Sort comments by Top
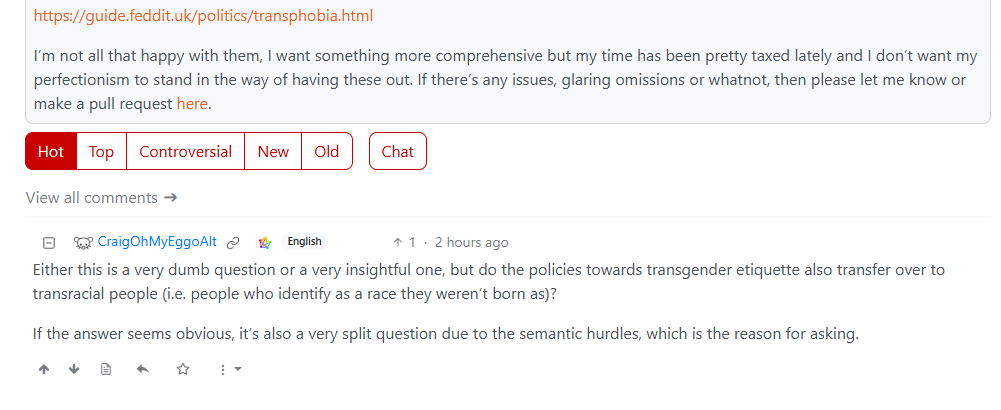 click(x=102, y=151)
